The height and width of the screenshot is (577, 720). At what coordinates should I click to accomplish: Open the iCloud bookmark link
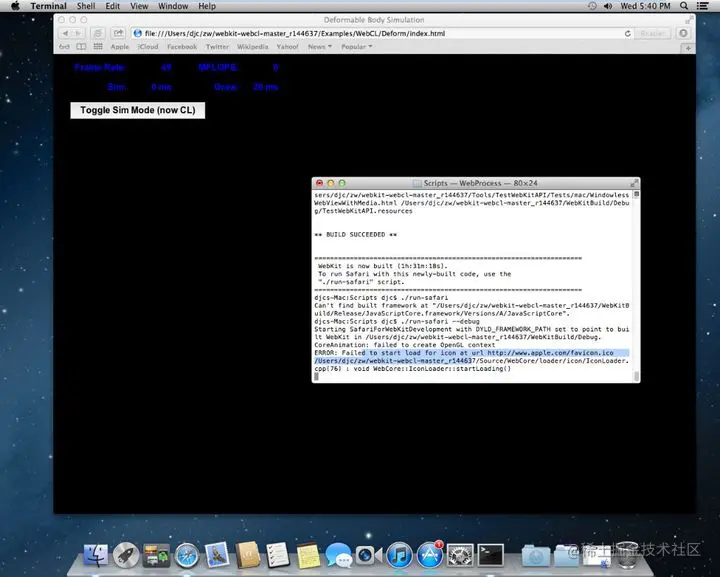click(x=148, y=47)
